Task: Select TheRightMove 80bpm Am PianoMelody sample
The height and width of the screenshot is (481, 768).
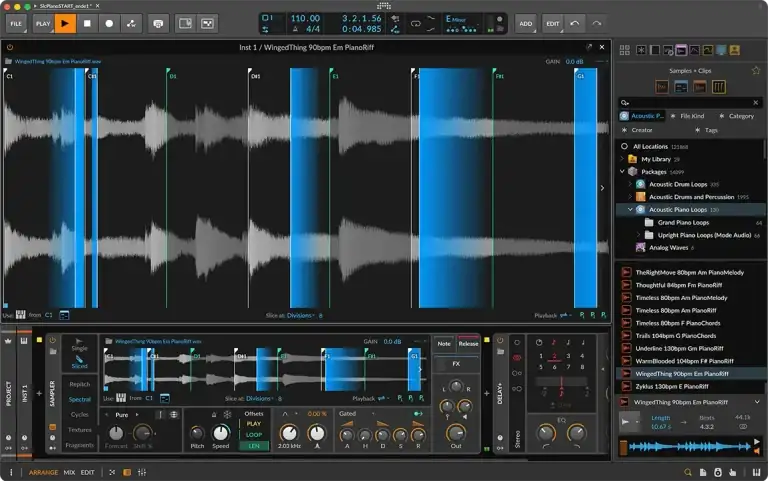Action: (690, 272)
